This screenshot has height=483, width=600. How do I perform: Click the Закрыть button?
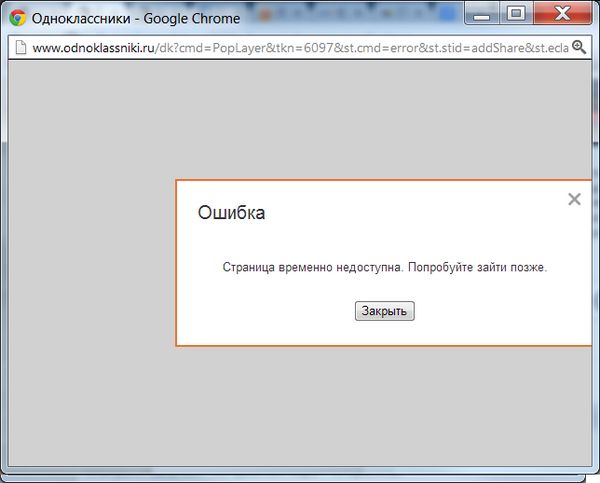[x=385, y=311]
